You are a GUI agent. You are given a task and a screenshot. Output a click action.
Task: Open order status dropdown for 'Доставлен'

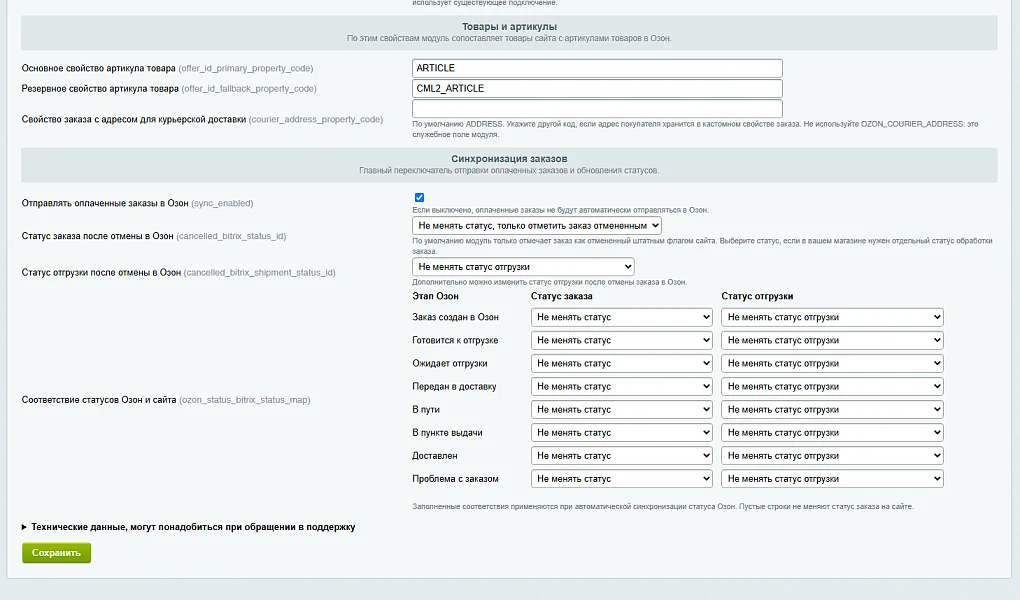pyautogui.click(x=622, y=456)
